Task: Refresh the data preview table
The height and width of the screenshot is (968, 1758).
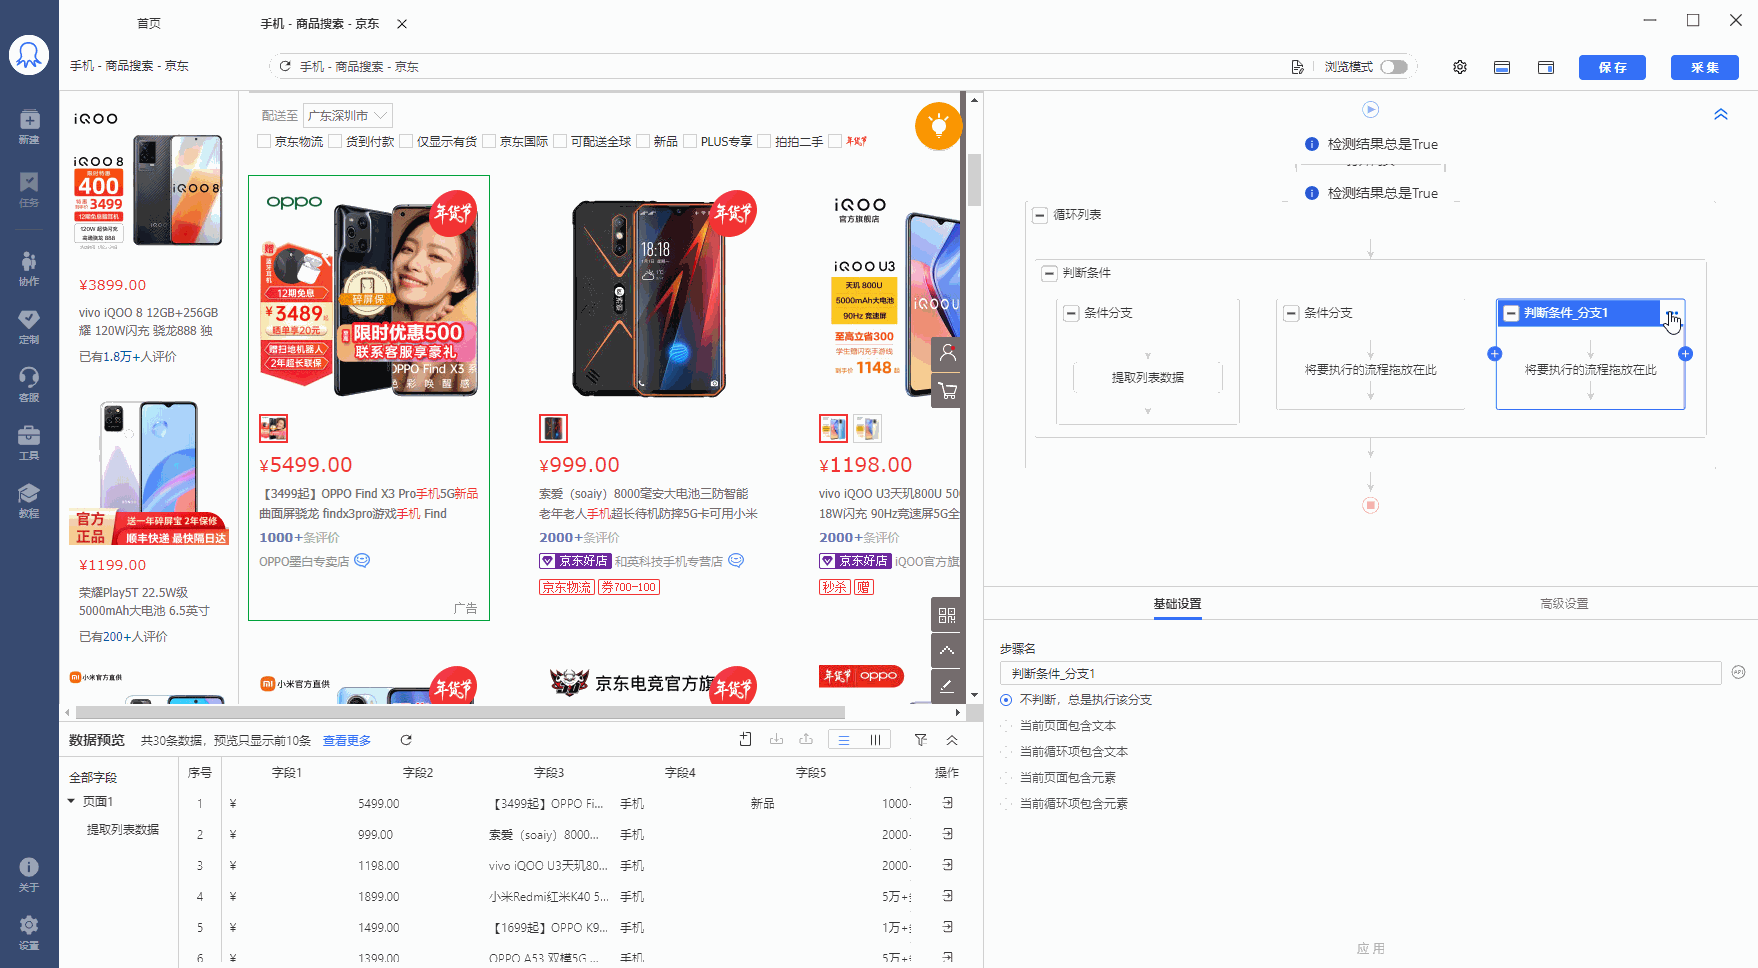Action: [x=406, y=740]
